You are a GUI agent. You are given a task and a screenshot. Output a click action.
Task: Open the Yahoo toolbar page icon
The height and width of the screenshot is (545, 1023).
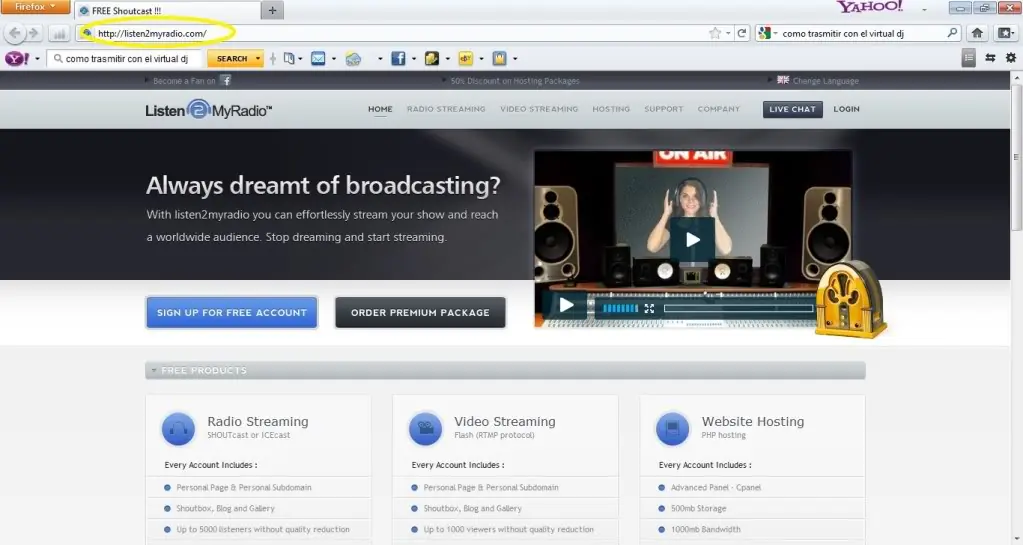(x=289, y=59)
